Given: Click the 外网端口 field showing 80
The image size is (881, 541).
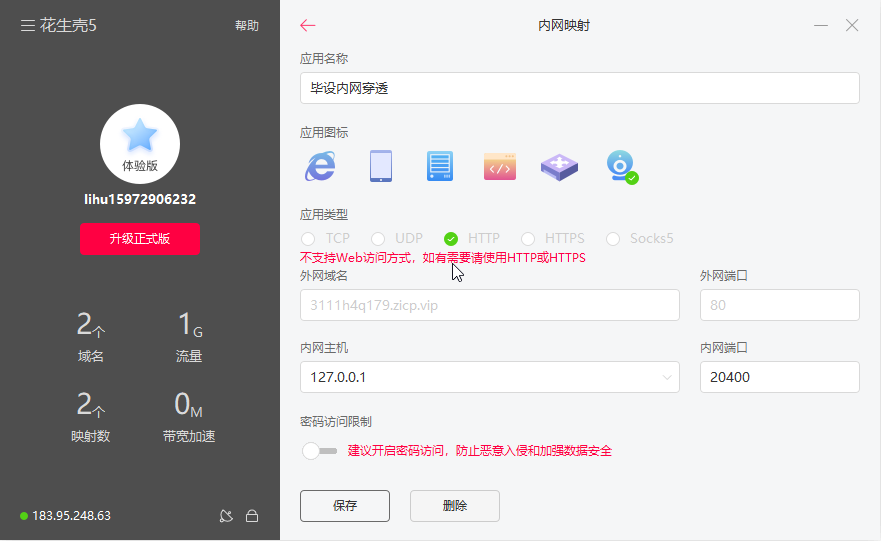Looking at the screenshot, I should 780,305.
